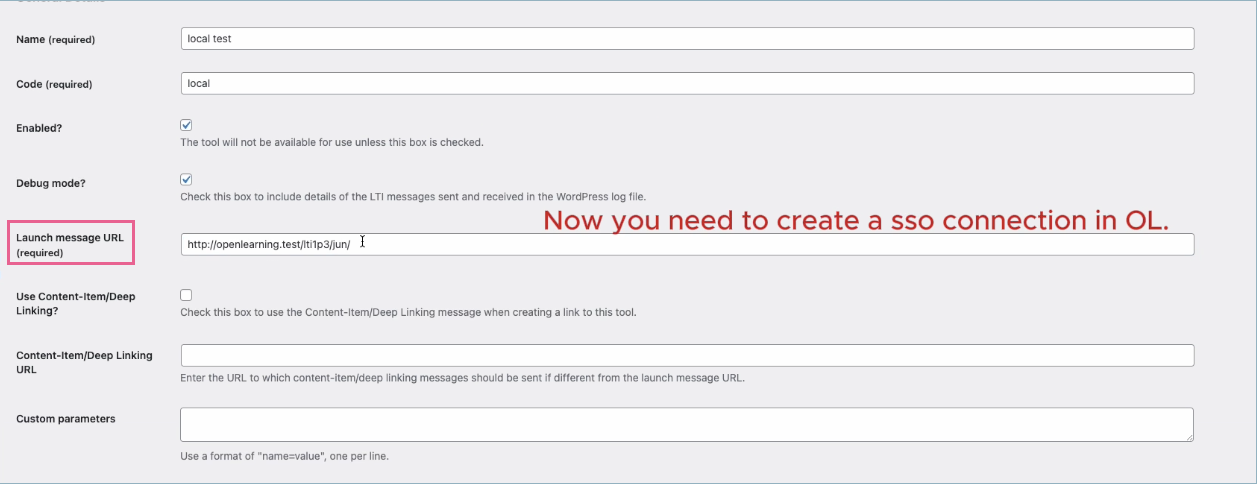The image size is (1257, 484).
Task: Click the Code field containing 'local'
Action: coord(687,83)
